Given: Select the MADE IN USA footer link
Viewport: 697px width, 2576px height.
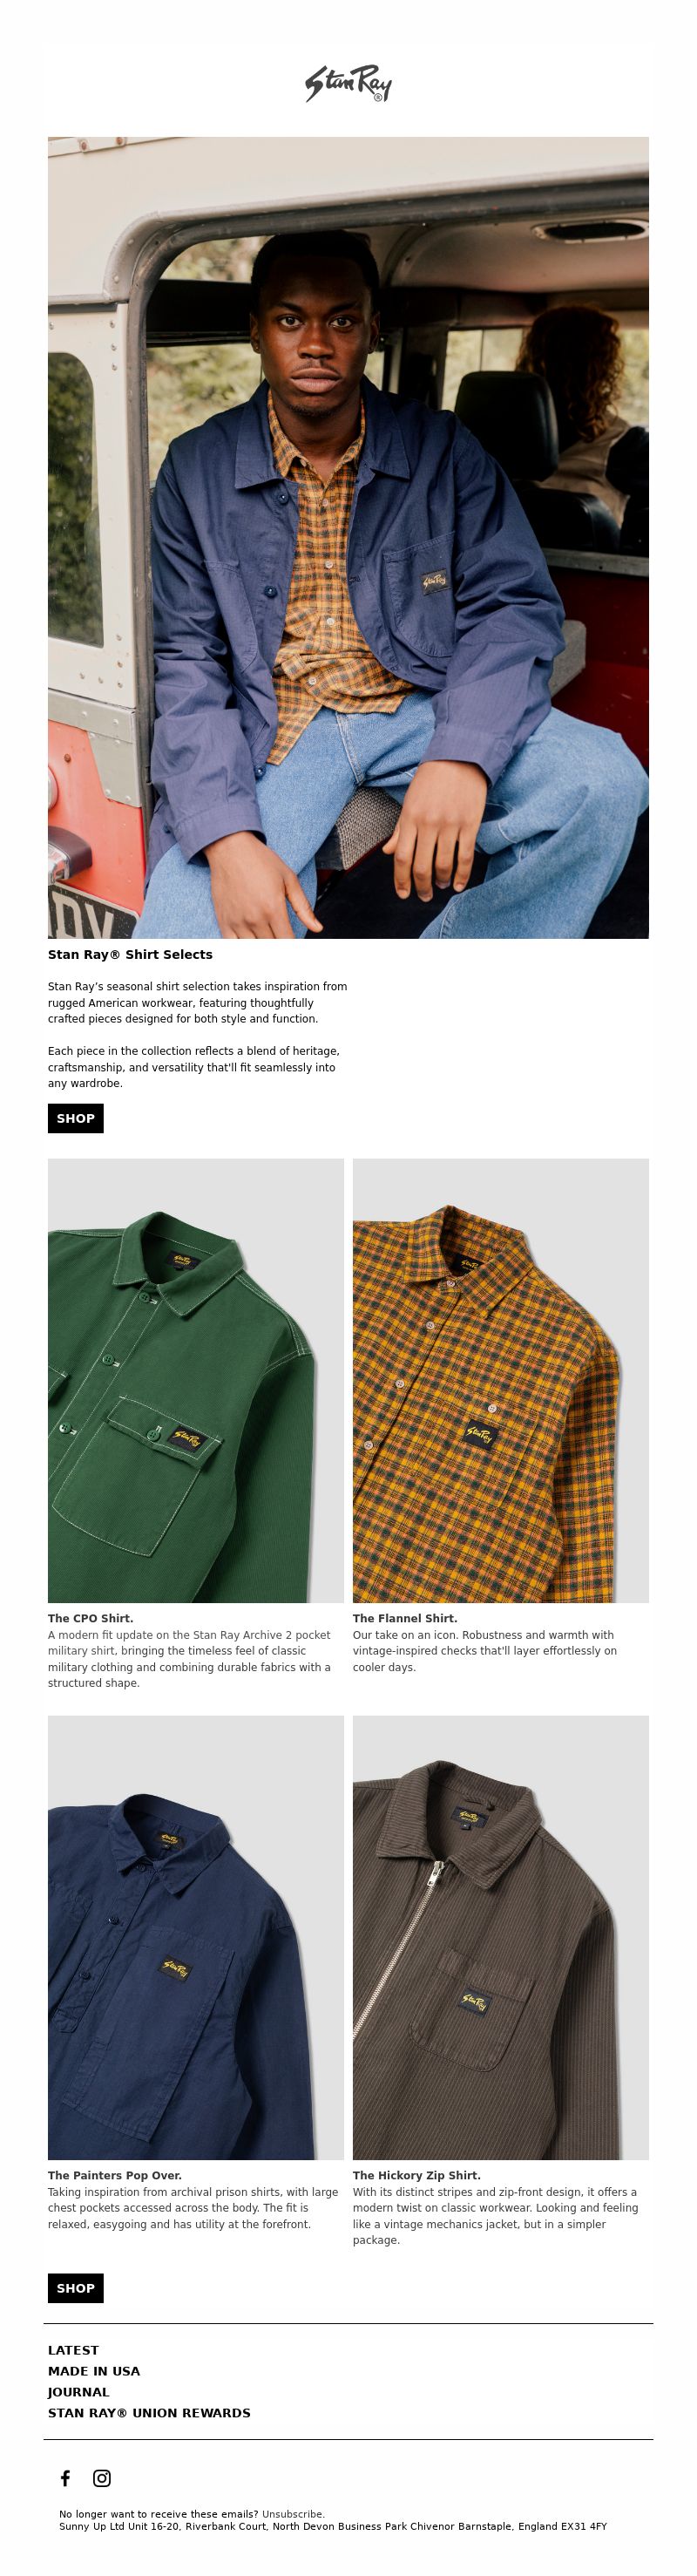Looking at the screenshot, I should [94, 2371].
